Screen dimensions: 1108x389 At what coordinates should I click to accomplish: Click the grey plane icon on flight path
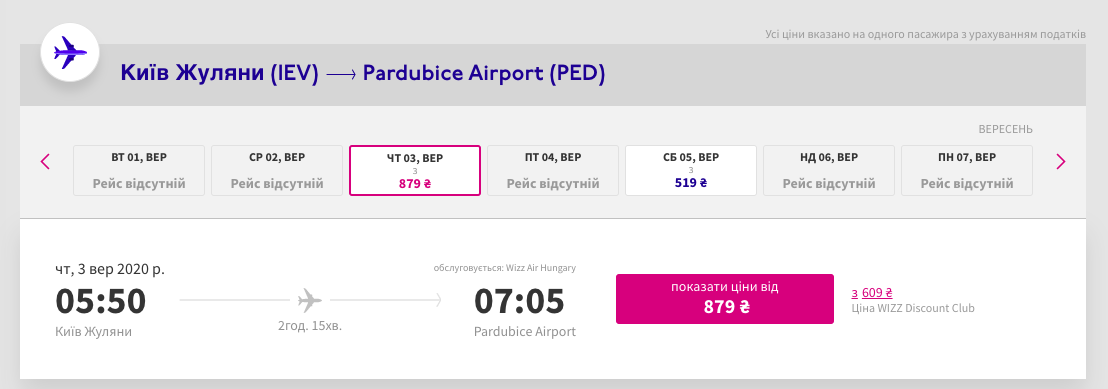[310, 300]
